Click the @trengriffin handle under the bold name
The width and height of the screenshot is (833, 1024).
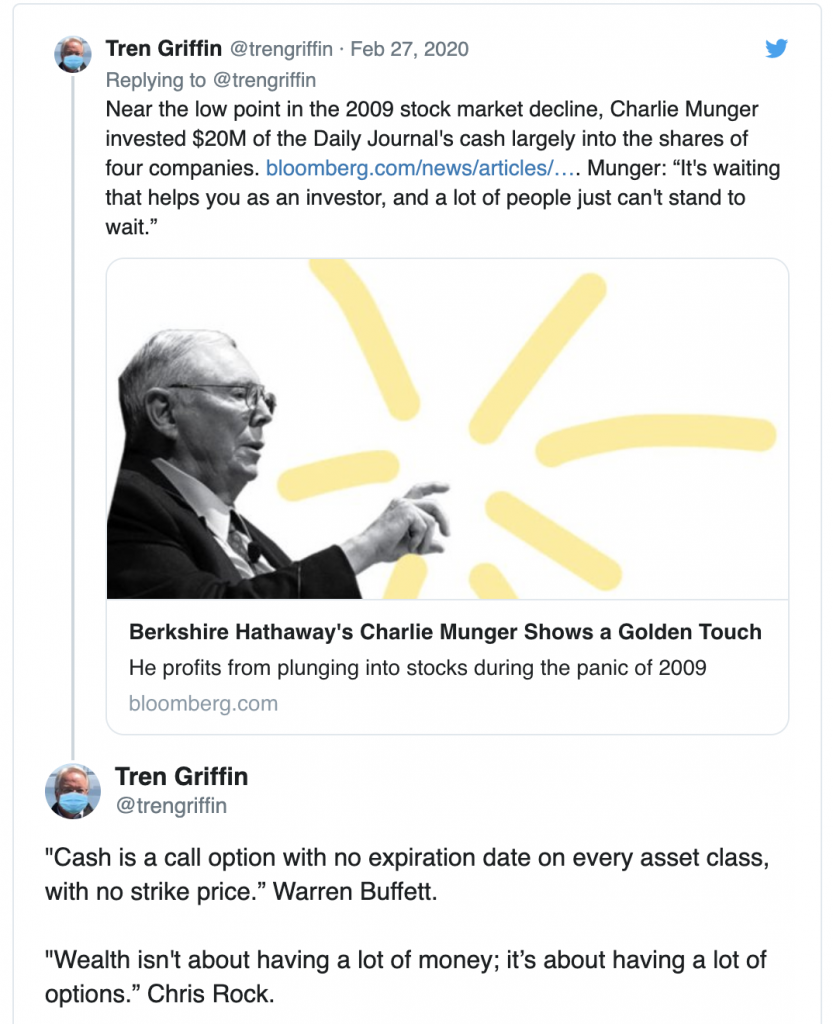point(170,805)
